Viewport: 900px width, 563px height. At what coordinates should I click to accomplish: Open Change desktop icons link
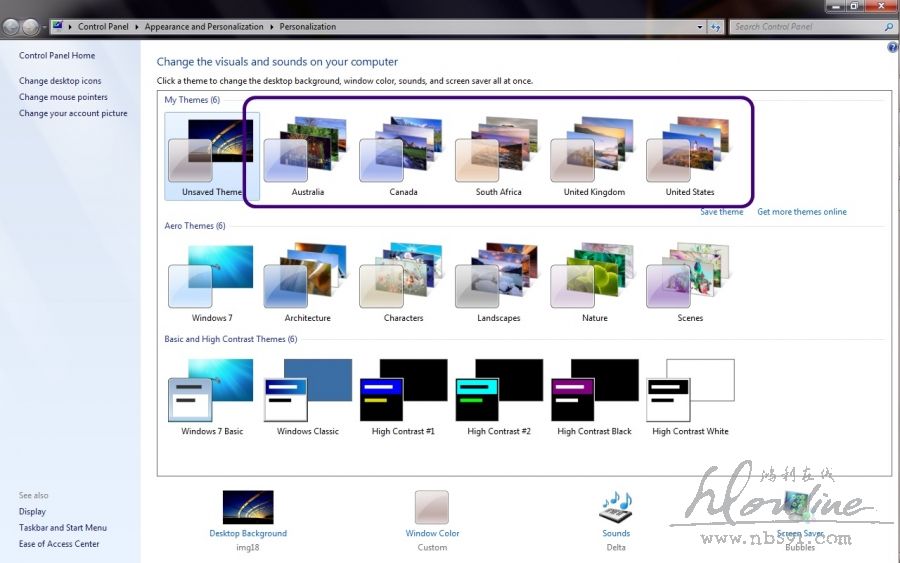pyautogui.click(x=60, y=81)
